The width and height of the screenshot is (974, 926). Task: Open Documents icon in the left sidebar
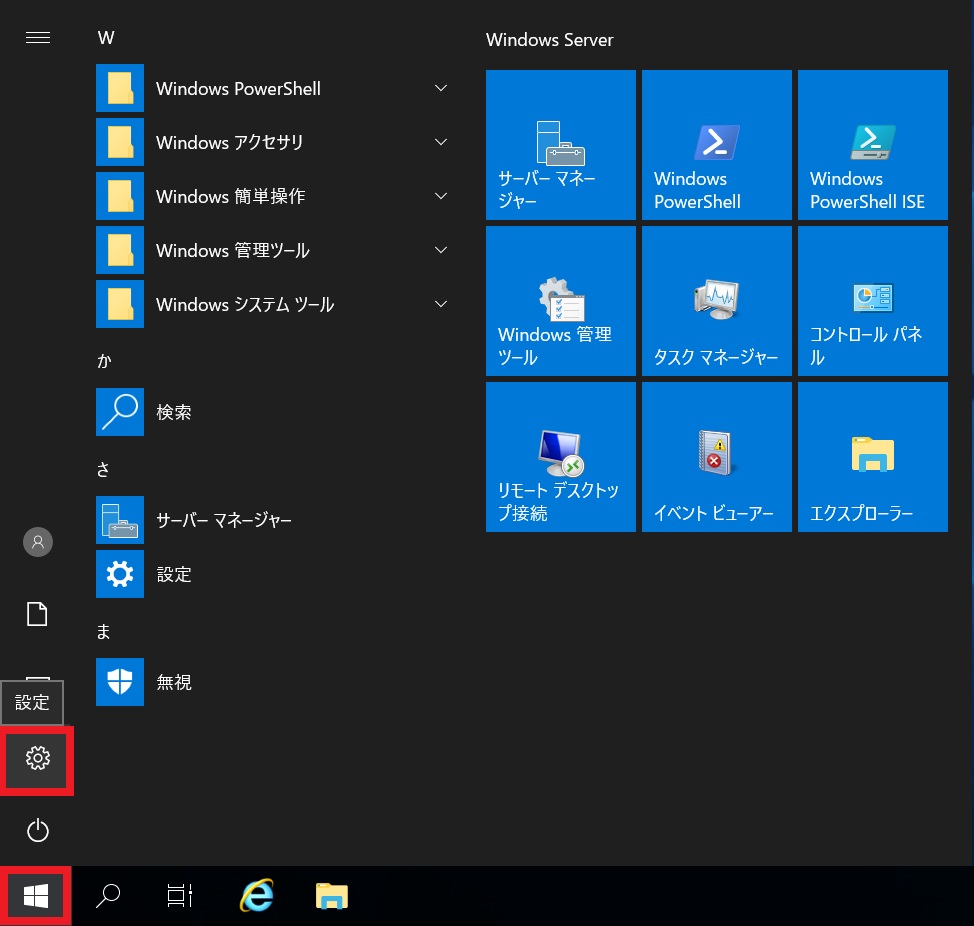[x=37, y=614]
